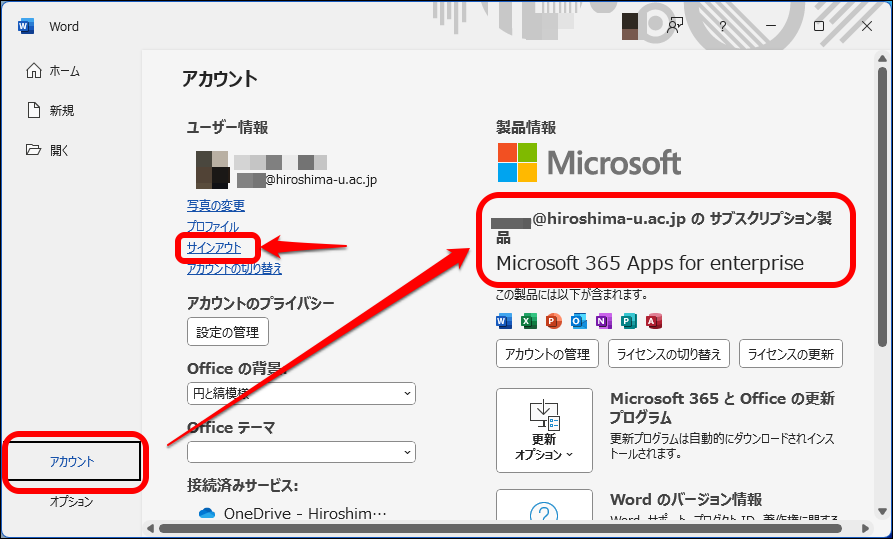The width and height of the screenshot is (893, 539).
Task: Click the 新規 blank page icon
Action: coord(34,110)
